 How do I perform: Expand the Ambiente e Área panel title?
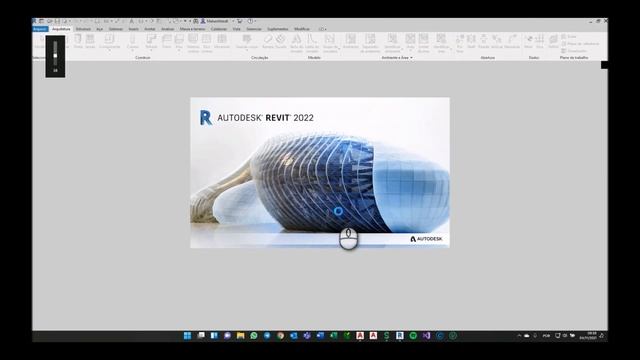coord(397,58)
